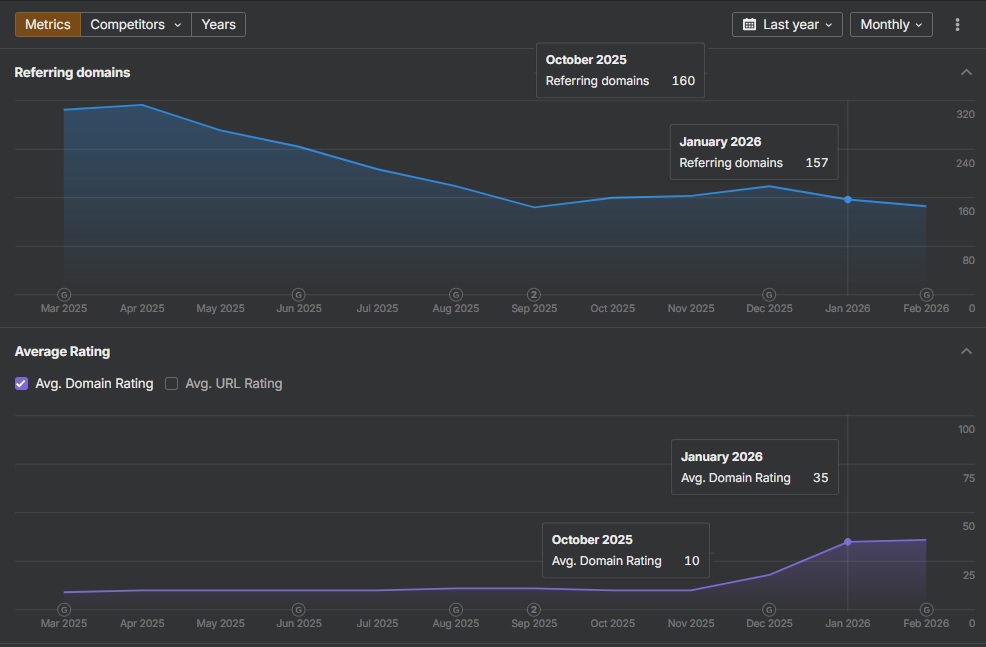Screen dimensions: 986x647
Task: Switch to the Years tab
Action: coord(218,24)
